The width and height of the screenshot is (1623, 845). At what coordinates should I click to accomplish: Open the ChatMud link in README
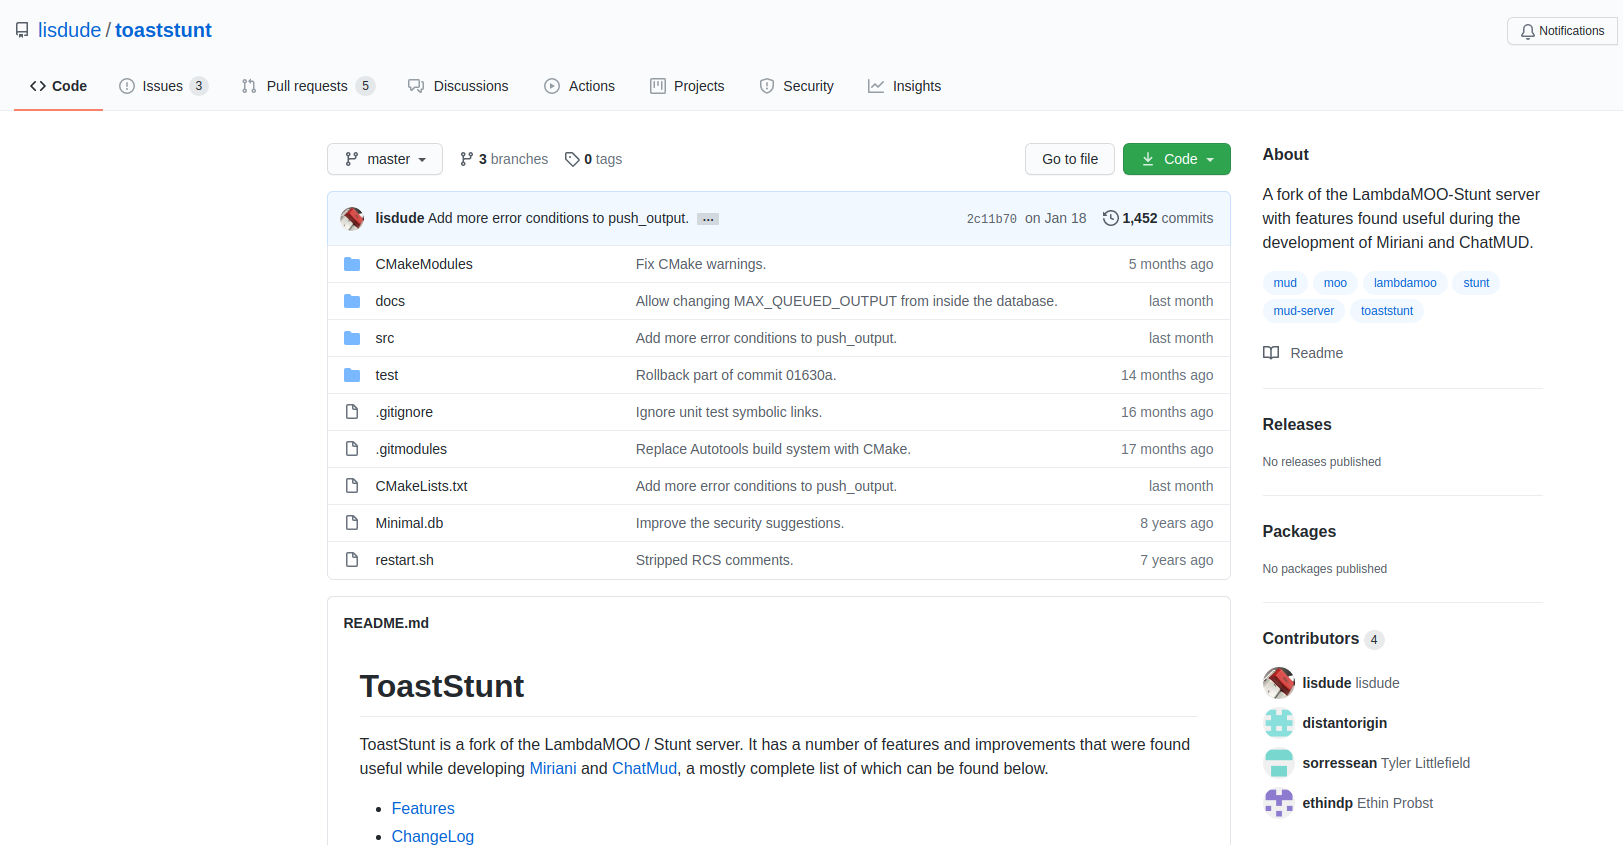644,769
